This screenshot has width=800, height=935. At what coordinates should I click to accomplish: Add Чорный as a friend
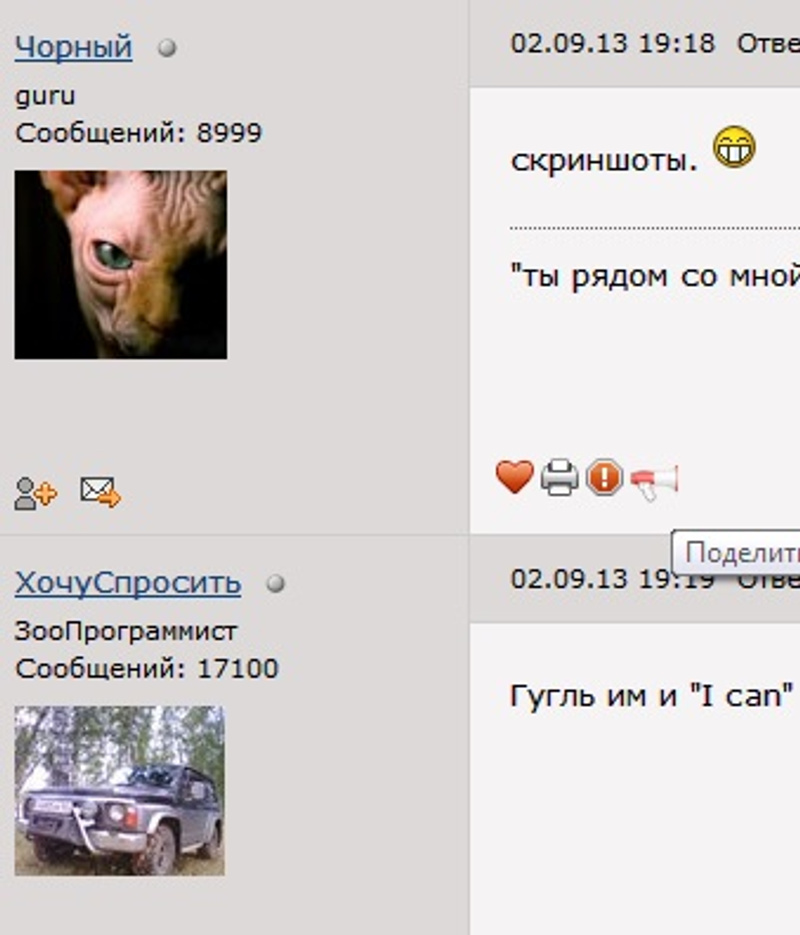pos(35,494)
